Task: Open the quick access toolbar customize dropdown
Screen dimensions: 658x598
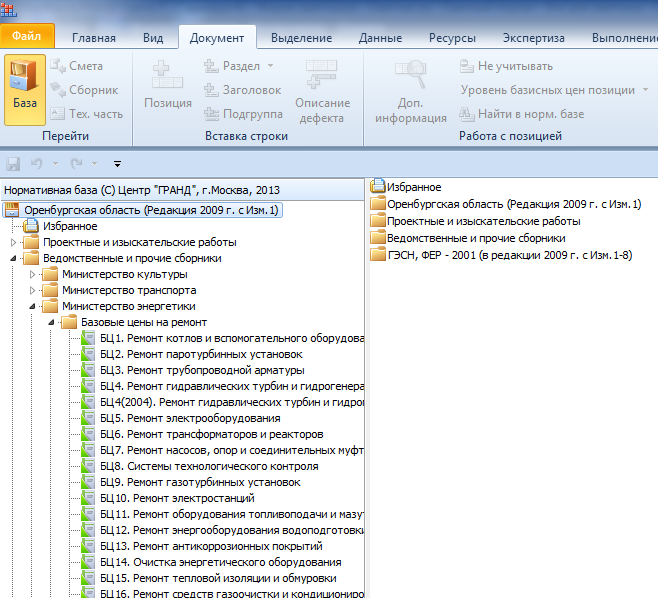Action: (117, 163)
